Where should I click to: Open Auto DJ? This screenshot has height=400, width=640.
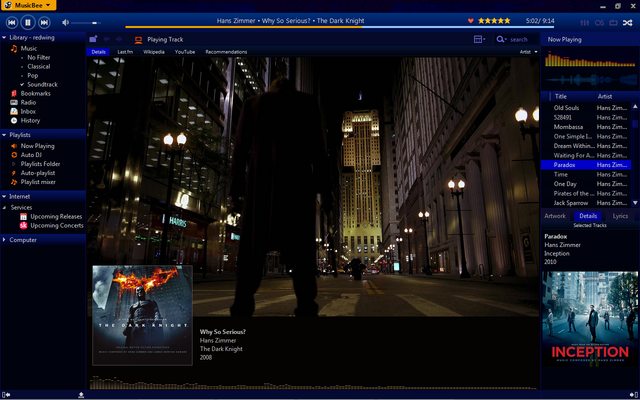click(31, 155)
